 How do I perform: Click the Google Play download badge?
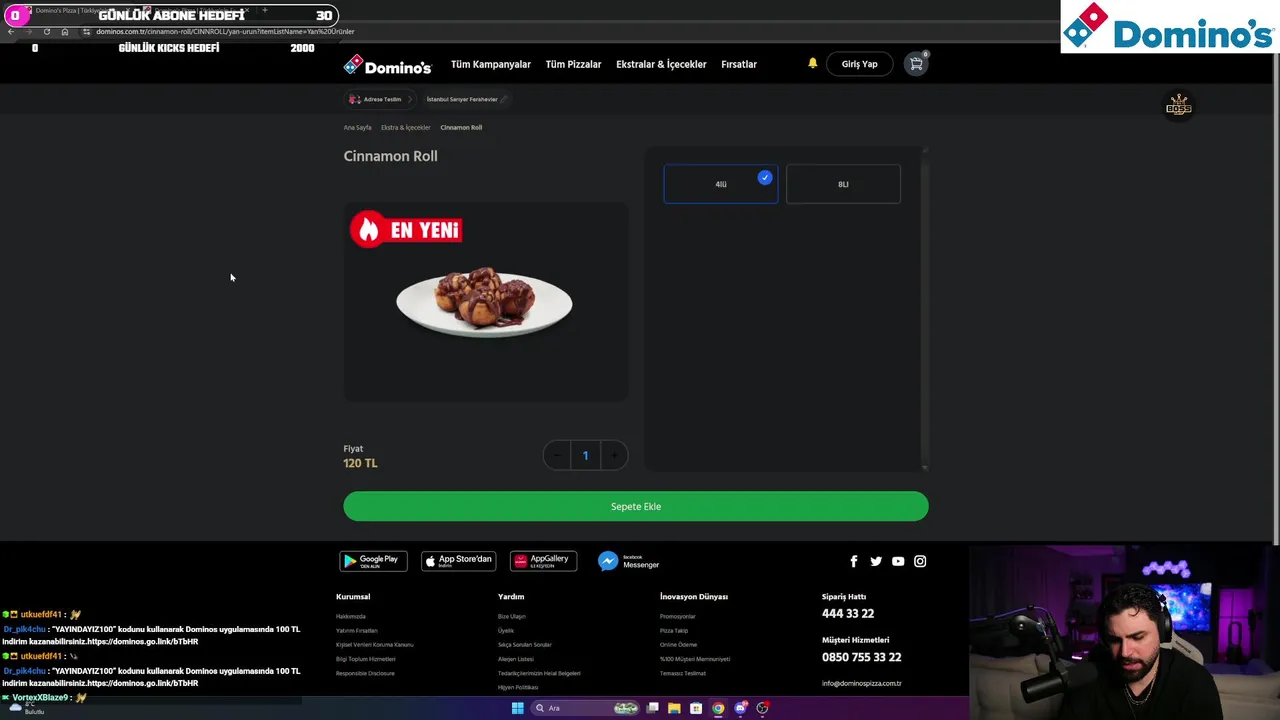pos(373,561)
